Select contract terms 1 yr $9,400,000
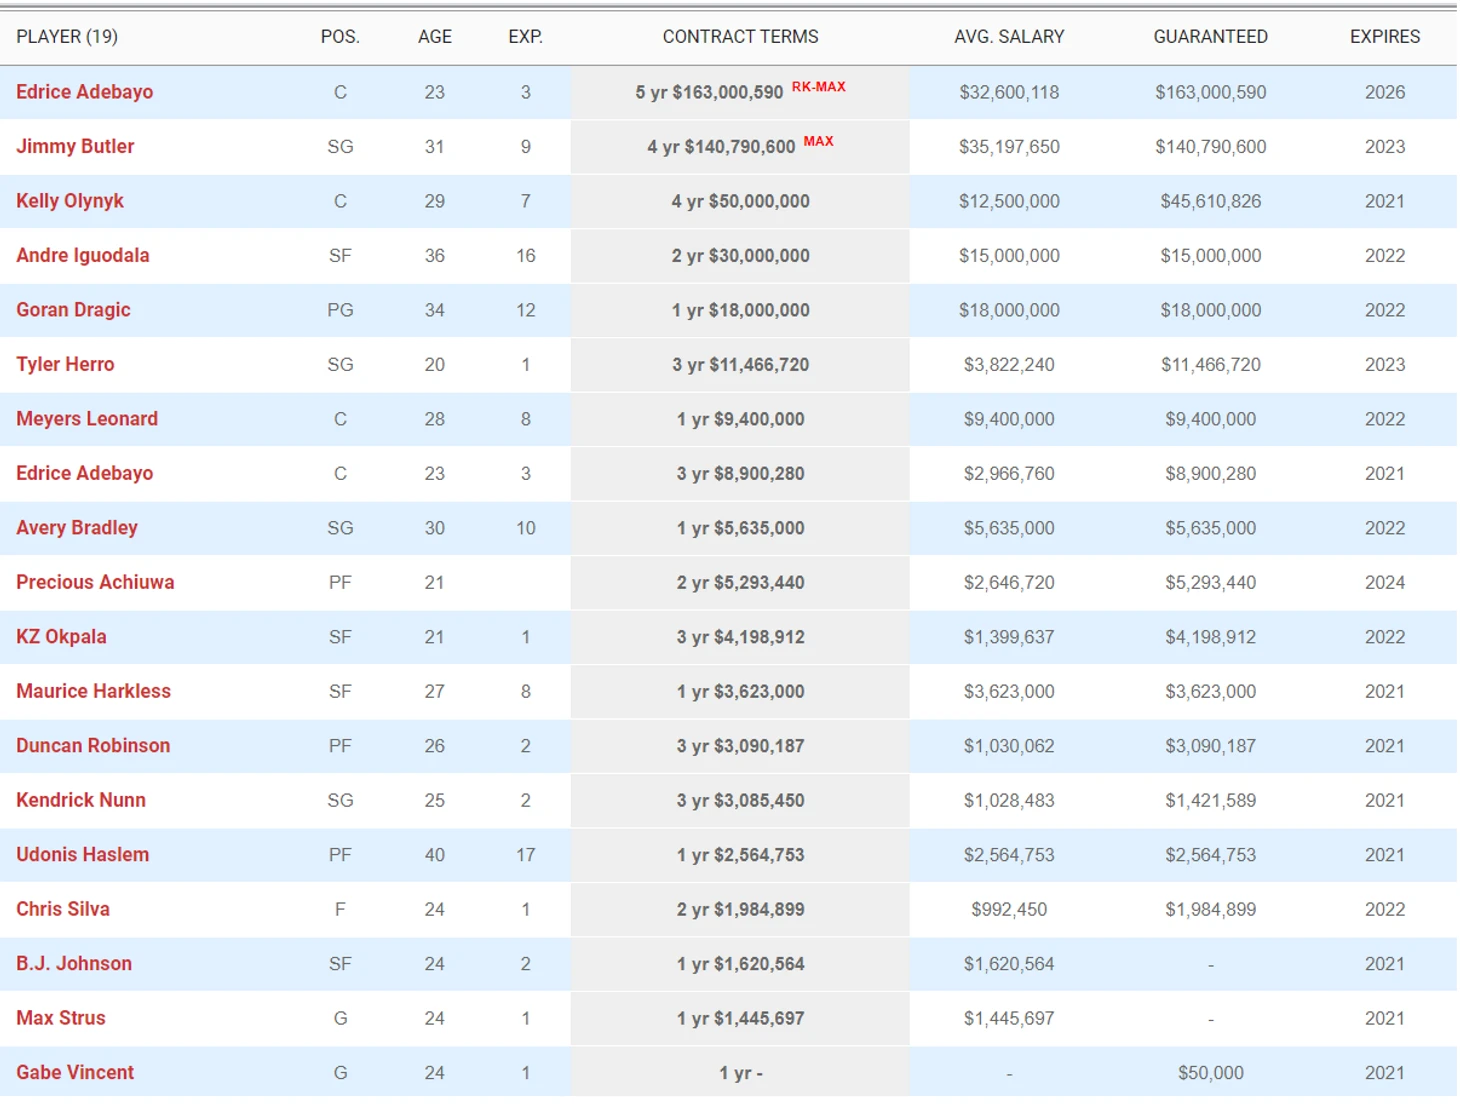Viewport: 1460px width, 1107px height. (x=740, y=419)
